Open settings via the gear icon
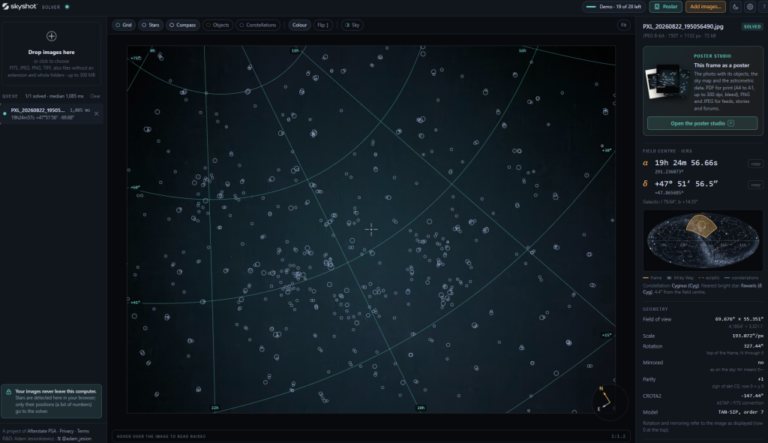 [750, 6]
